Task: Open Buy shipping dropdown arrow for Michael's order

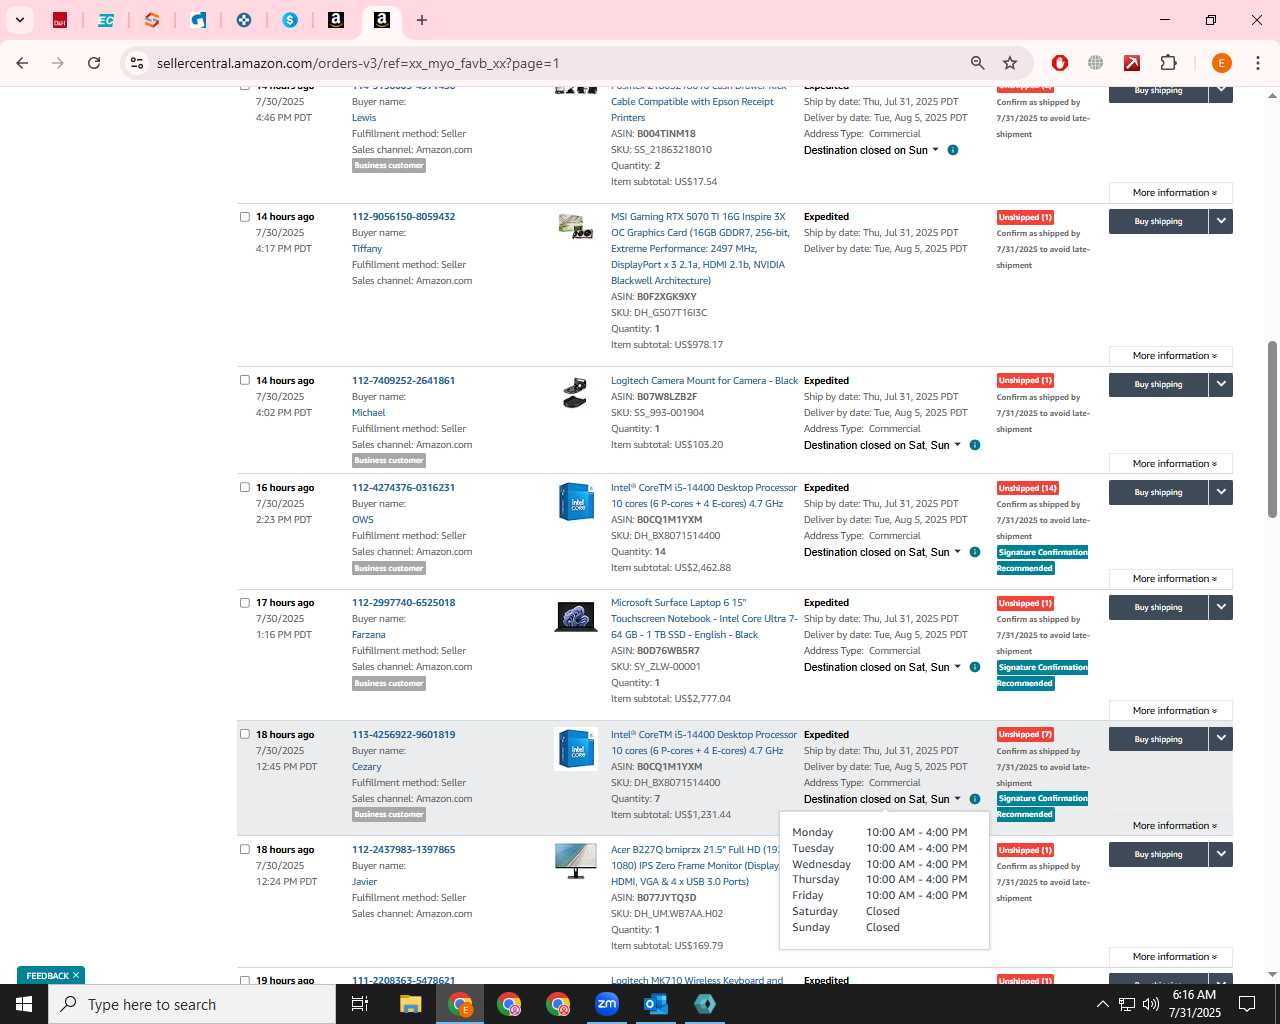Action: click(x=1220, y=384)
